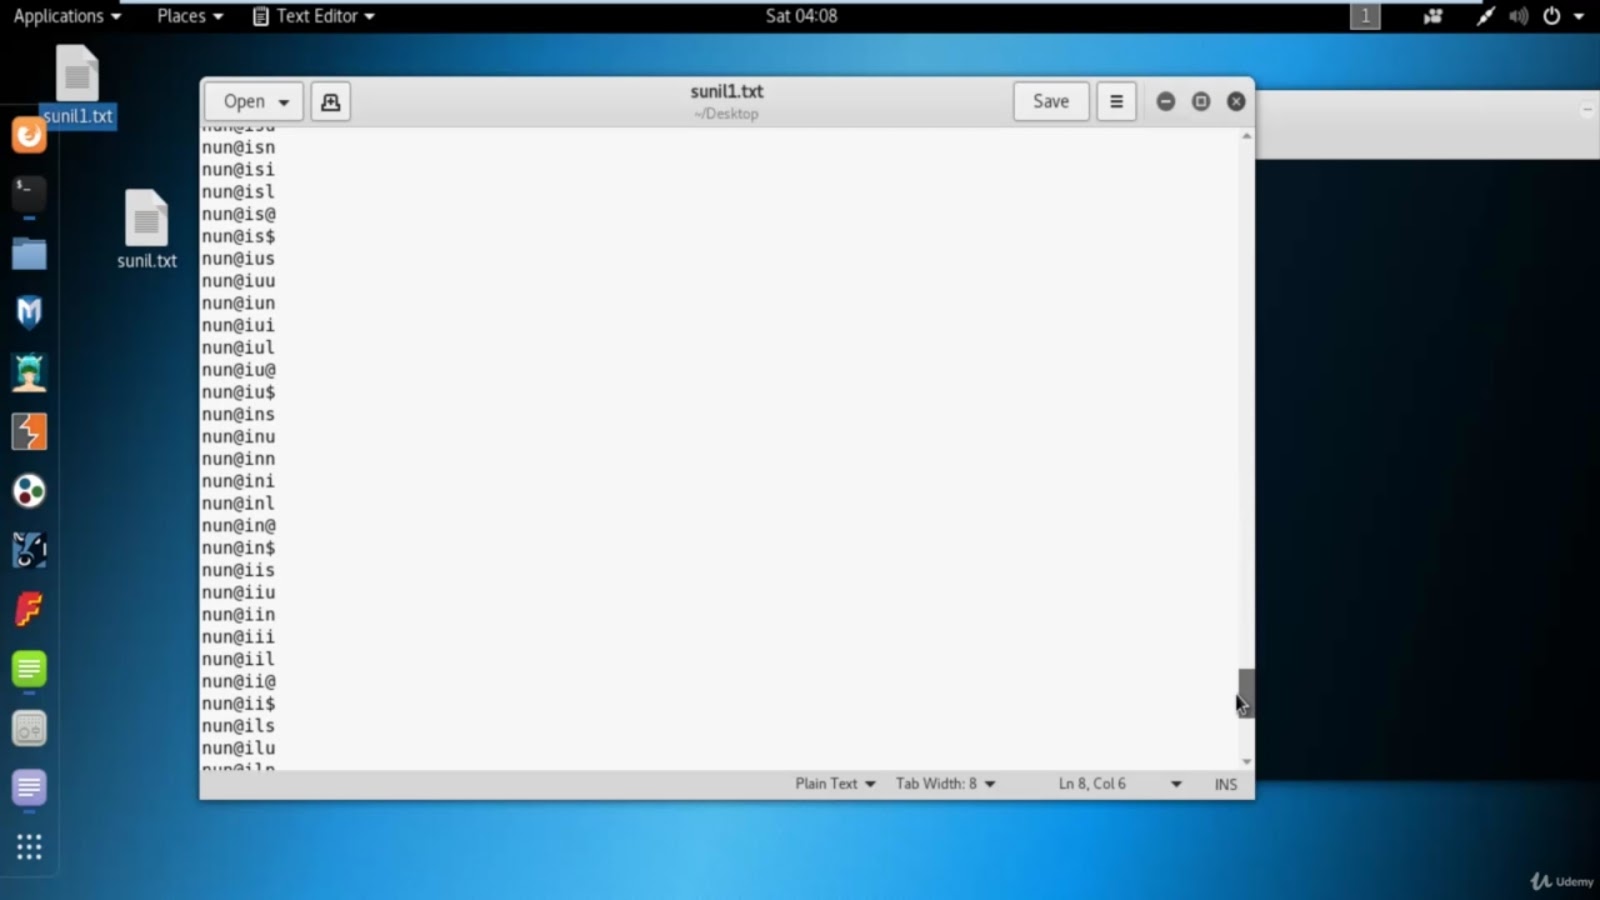Expand the Open button dropdown arrow

(283, 101)
